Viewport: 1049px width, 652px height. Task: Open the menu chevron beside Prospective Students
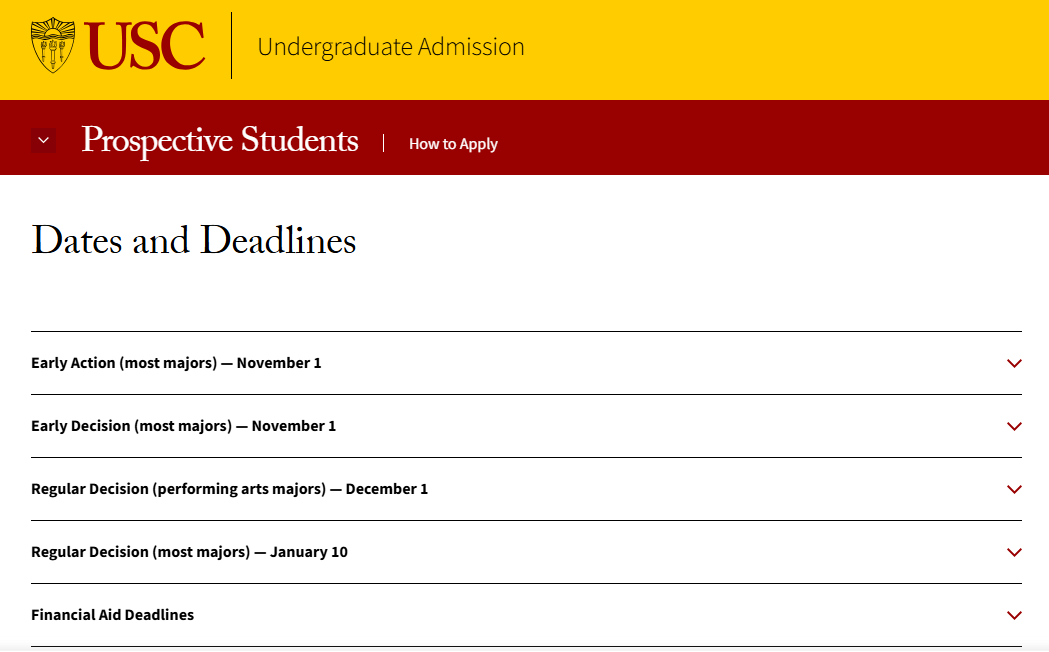point(43,141)
